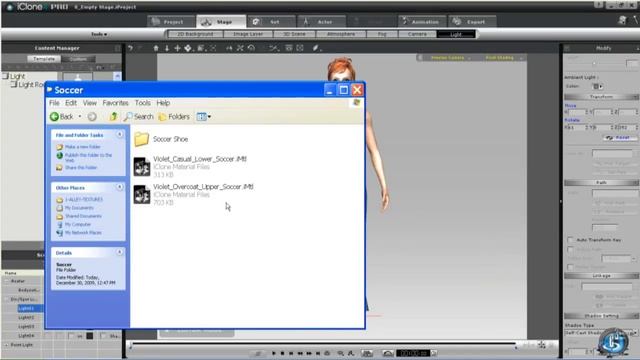Viewport: 640px width, 360px height.
Task: Click the character thumbnail in Content Manager
Action: tap(78, 76)
